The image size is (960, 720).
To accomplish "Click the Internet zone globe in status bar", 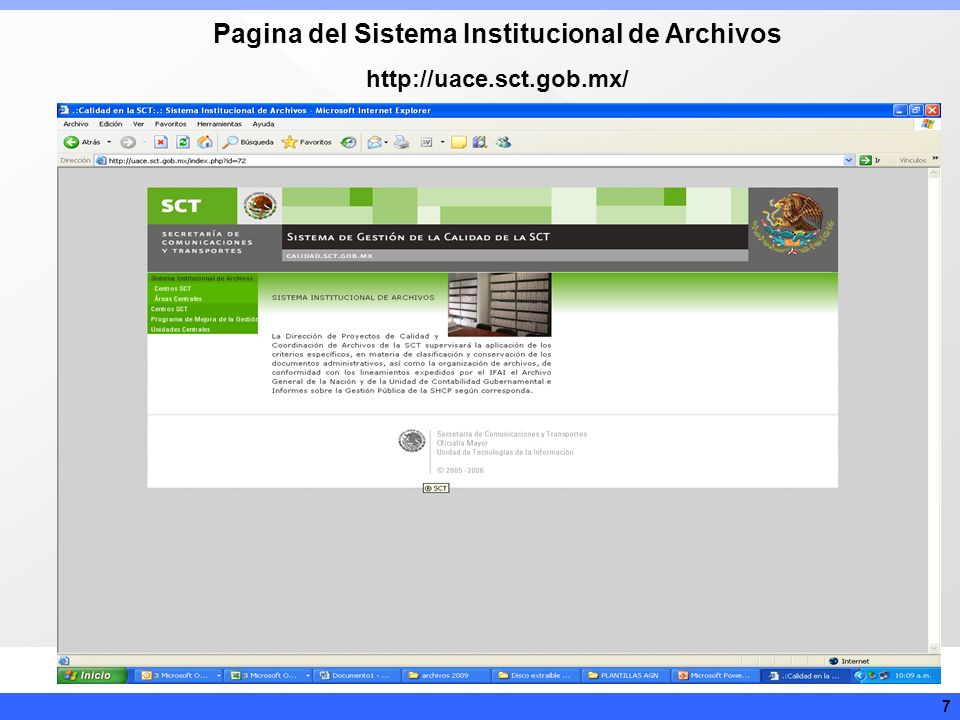I will 833,661.
